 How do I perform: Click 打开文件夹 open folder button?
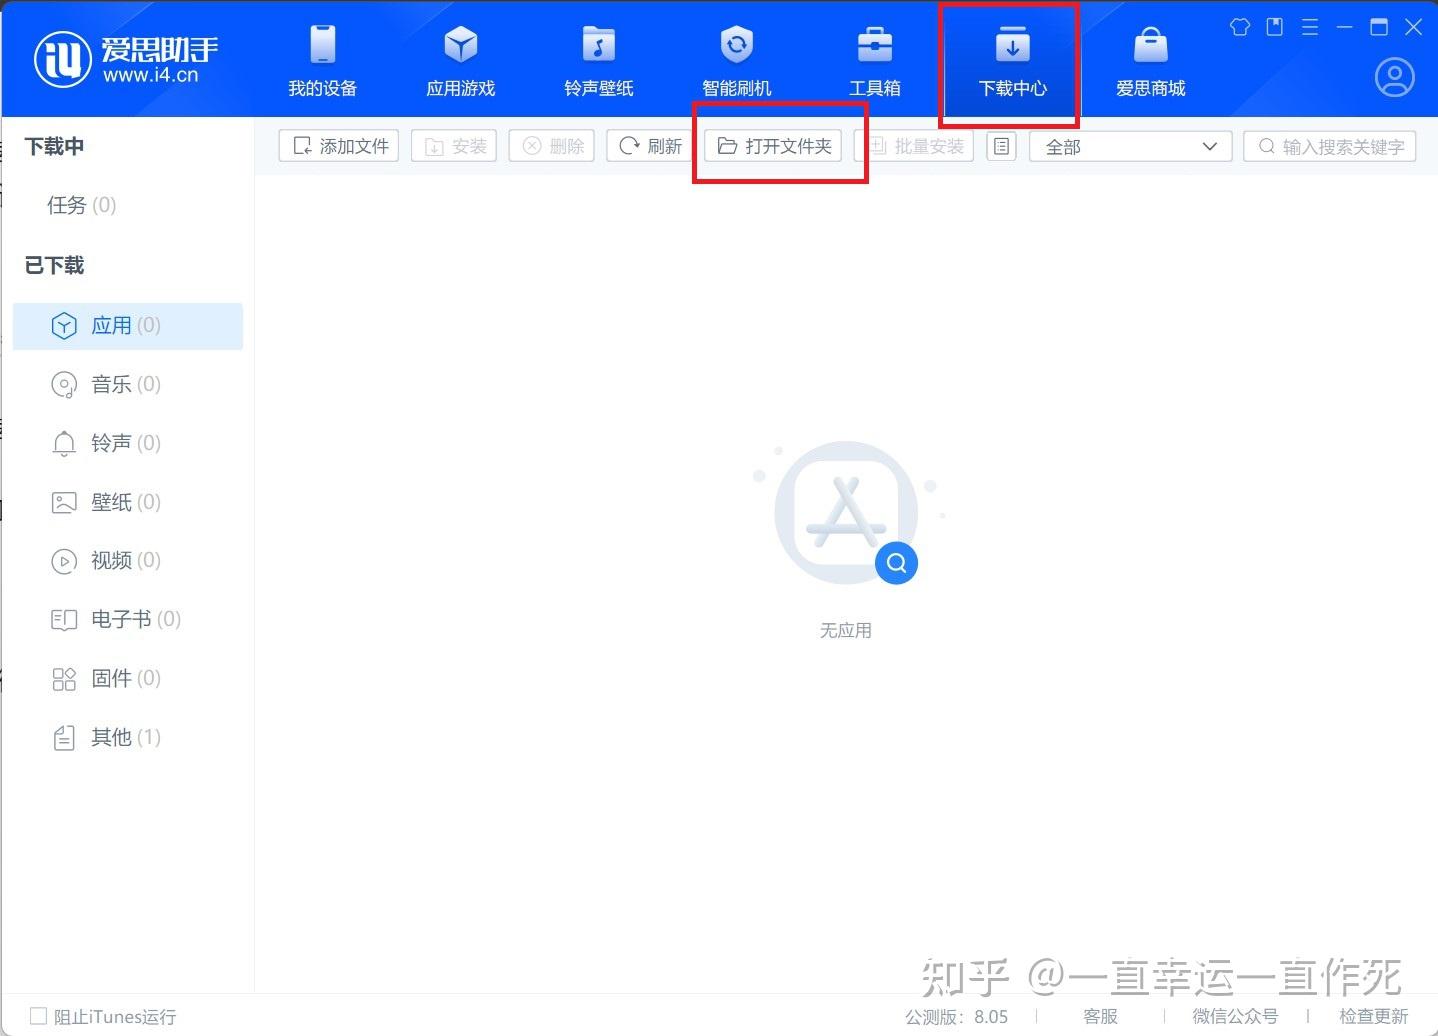click(x=774, y=146)
